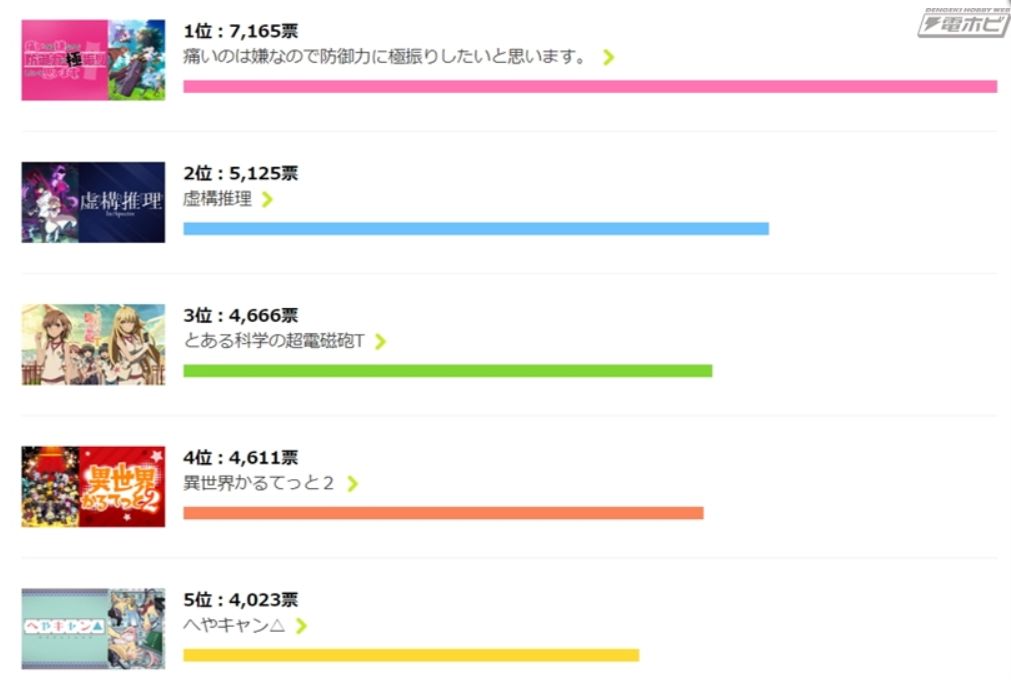1011x683 pixels.
Task: Click green chevron beside 虚構推理
Action: 266,199
